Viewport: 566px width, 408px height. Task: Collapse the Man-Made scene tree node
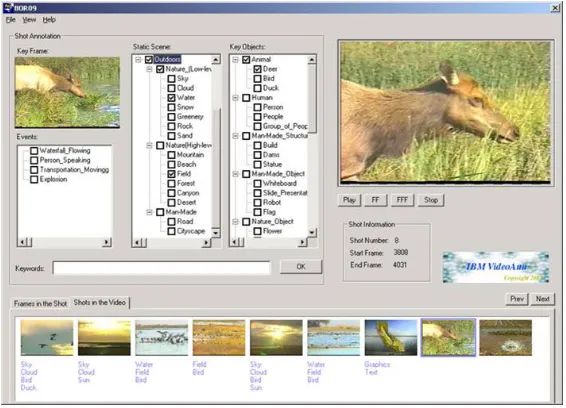click(149, 212)
